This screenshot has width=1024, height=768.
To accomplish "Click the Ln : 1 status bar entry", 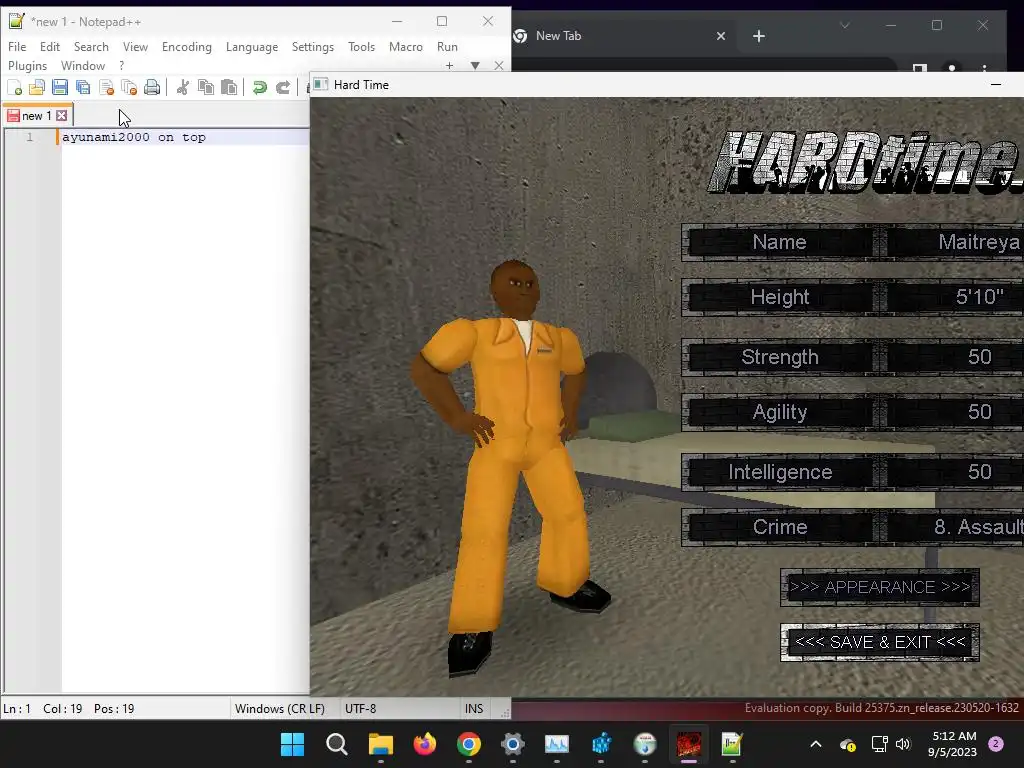I will [x=17, y=709].
